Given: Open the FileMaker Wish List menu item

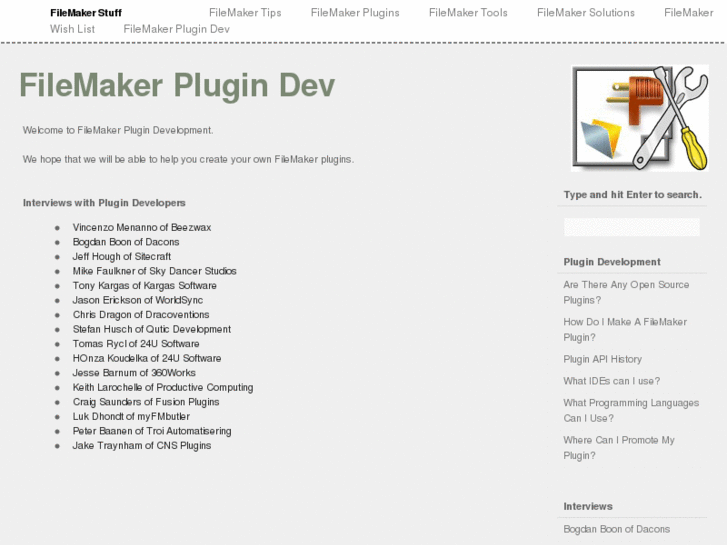Looking at the screenshot, I should coord(72,29).
